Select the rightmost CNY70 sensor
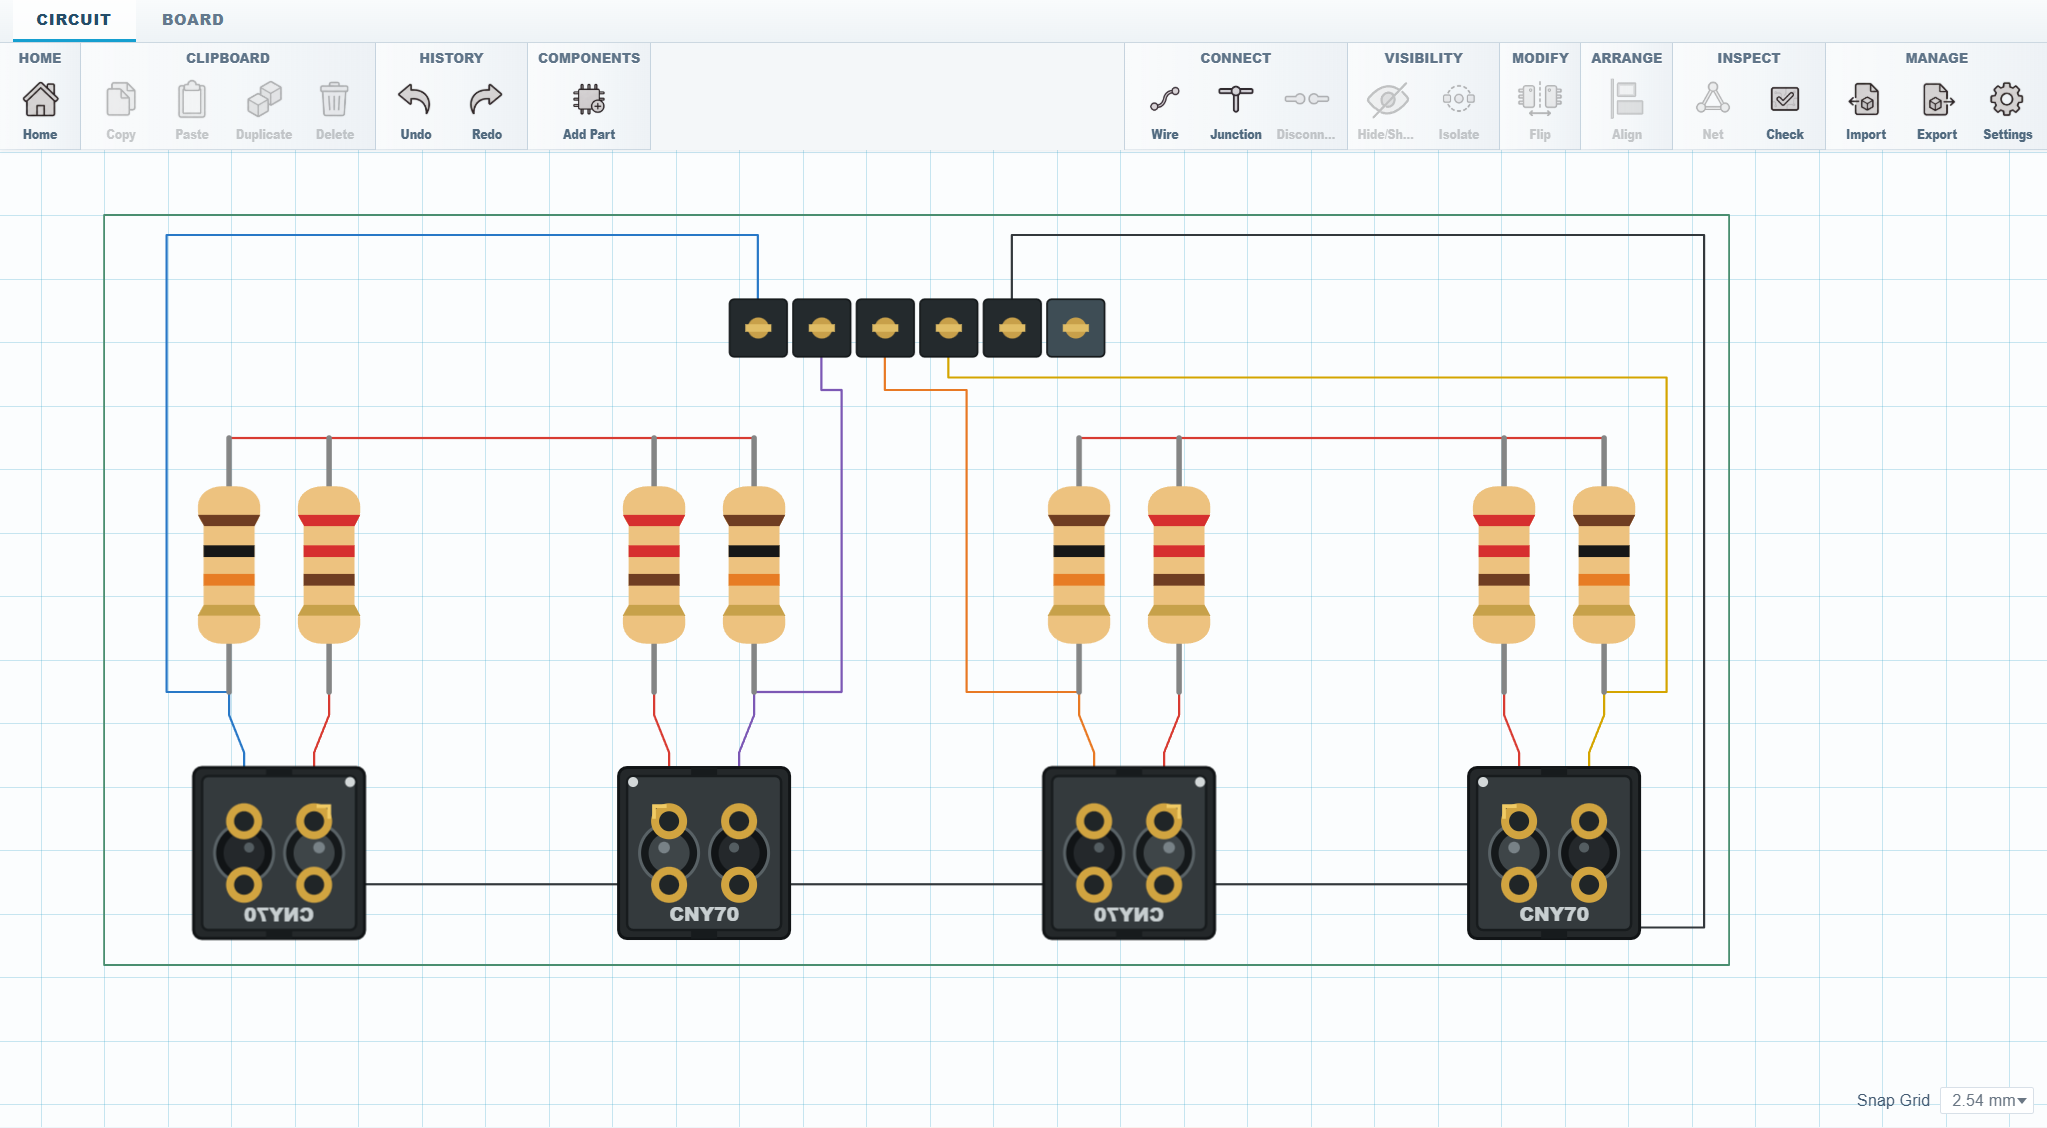Viewport: 2047px width, 1128px height. [x=1554, y=853]
